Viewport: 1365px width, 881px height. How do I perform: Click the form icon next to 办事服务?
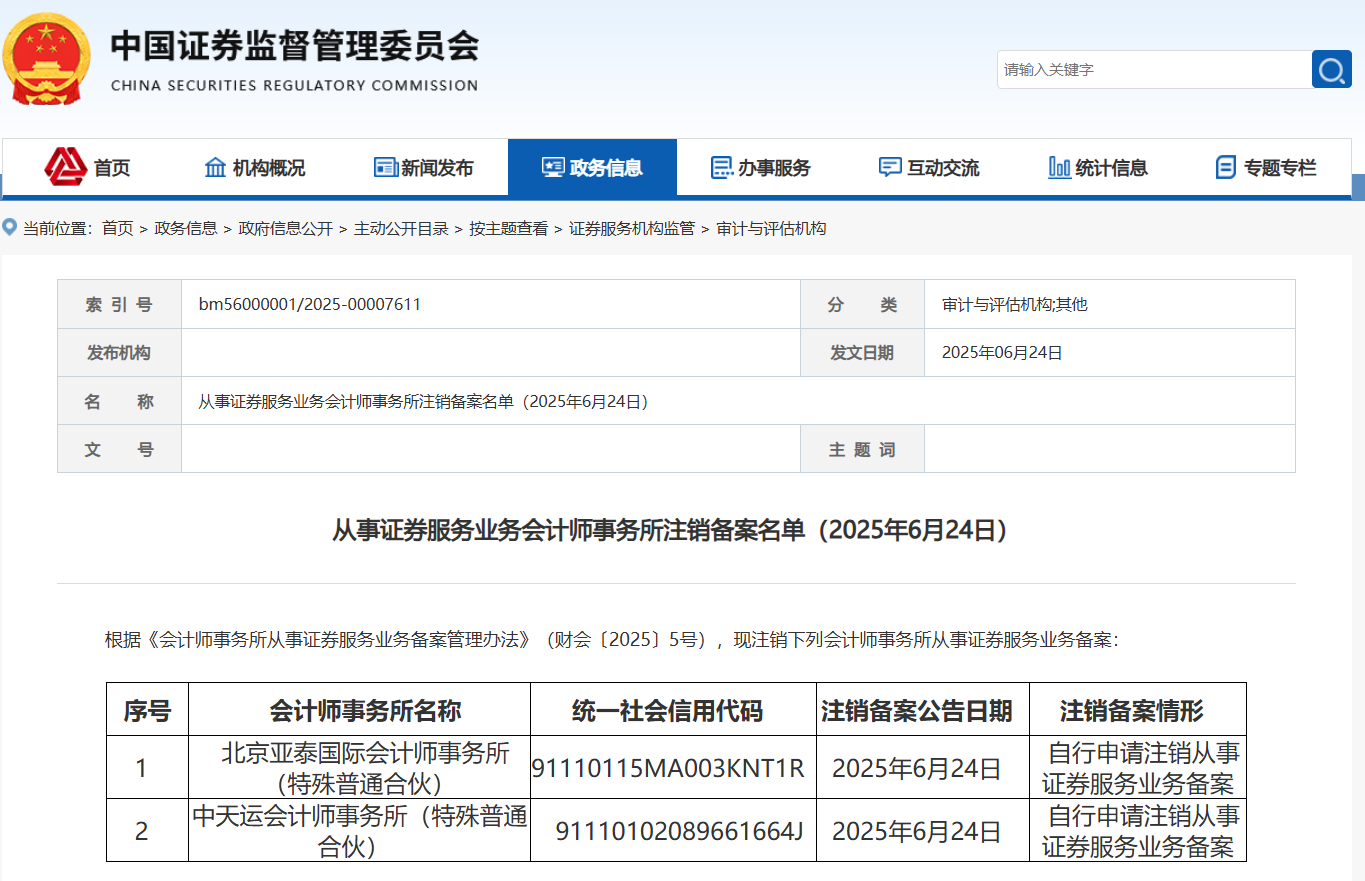pyautogui.click(x=722, y=167)
